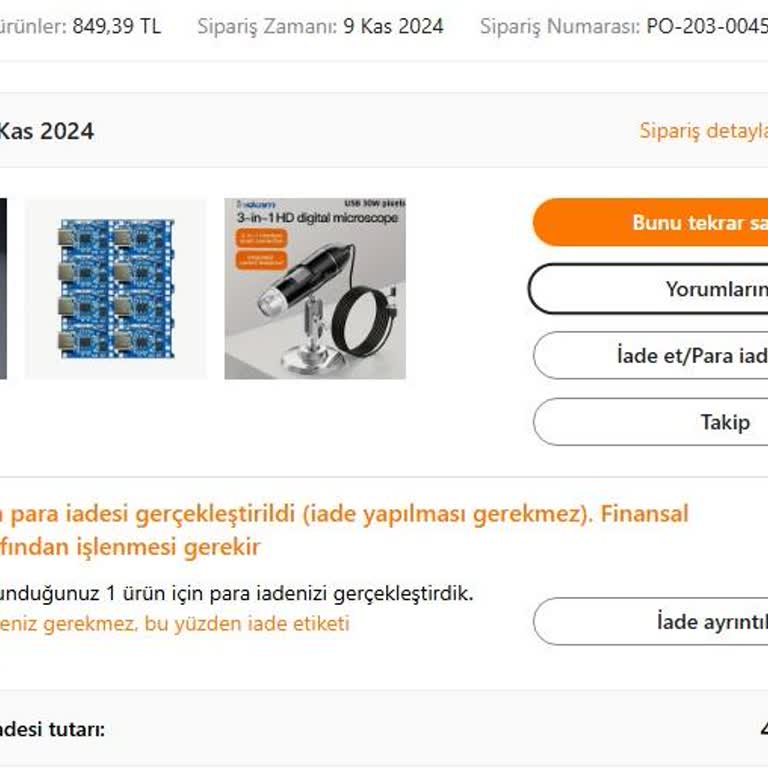Click the 849,39 TL products total
Viewport: 768px width, 768px height.
pos(117,26)
